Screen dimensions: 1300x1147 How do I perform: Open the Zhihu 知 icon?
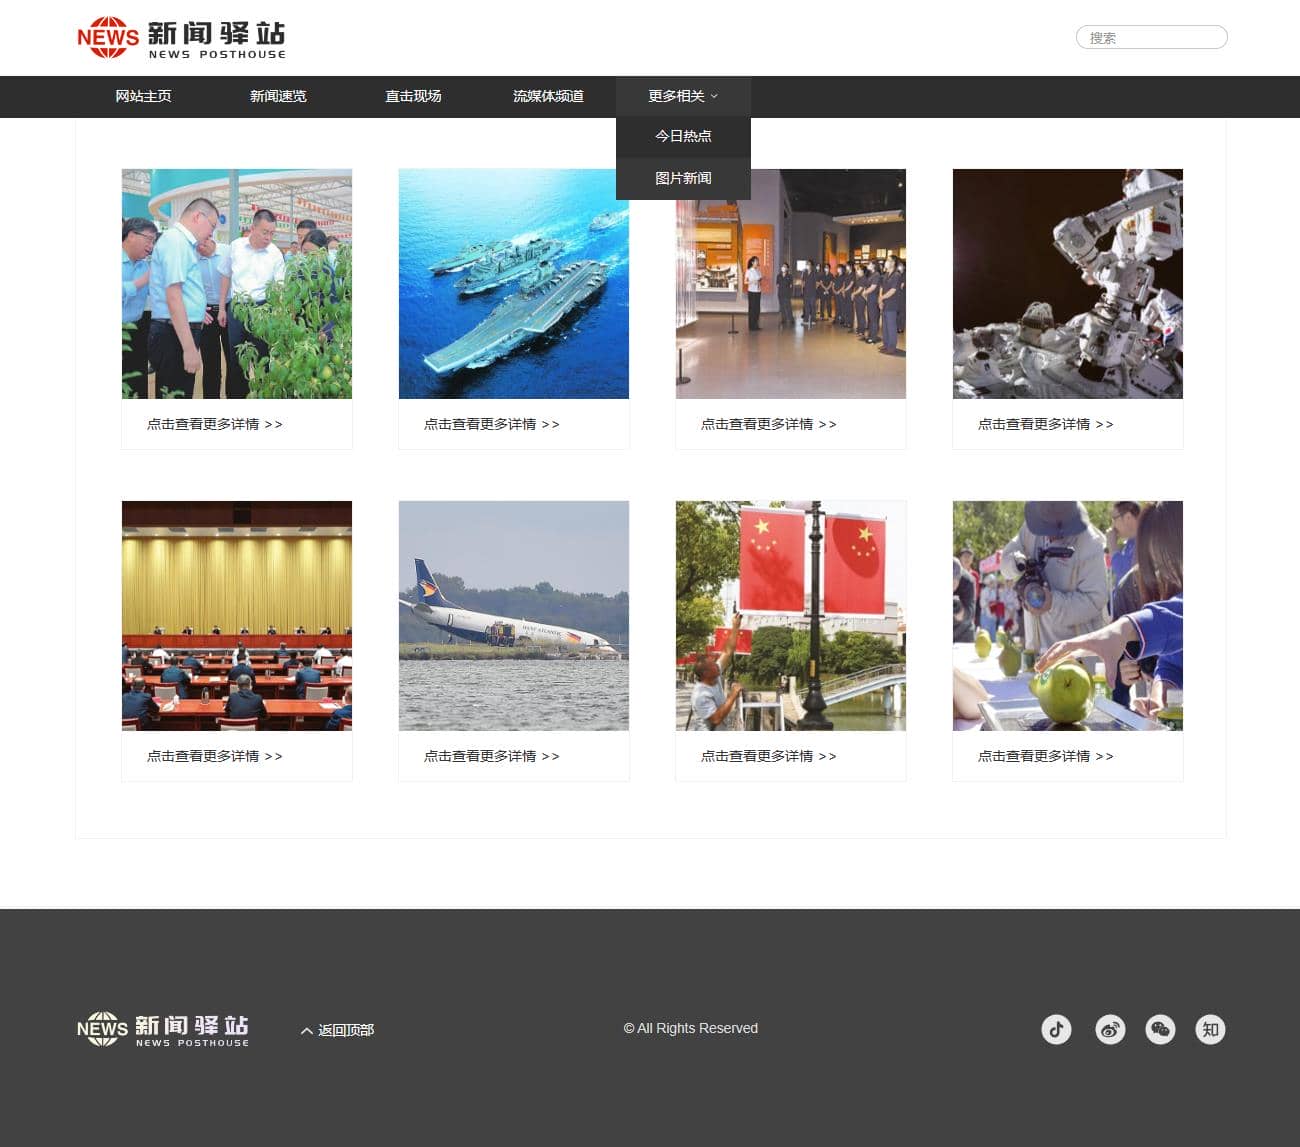1210,1029
